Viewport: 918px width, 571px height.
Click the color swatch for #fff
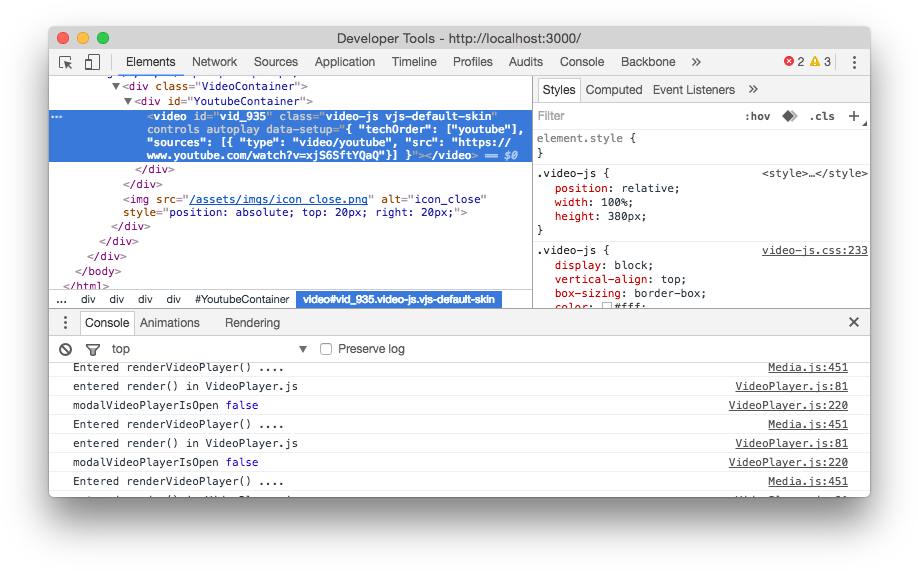[607, 306]
